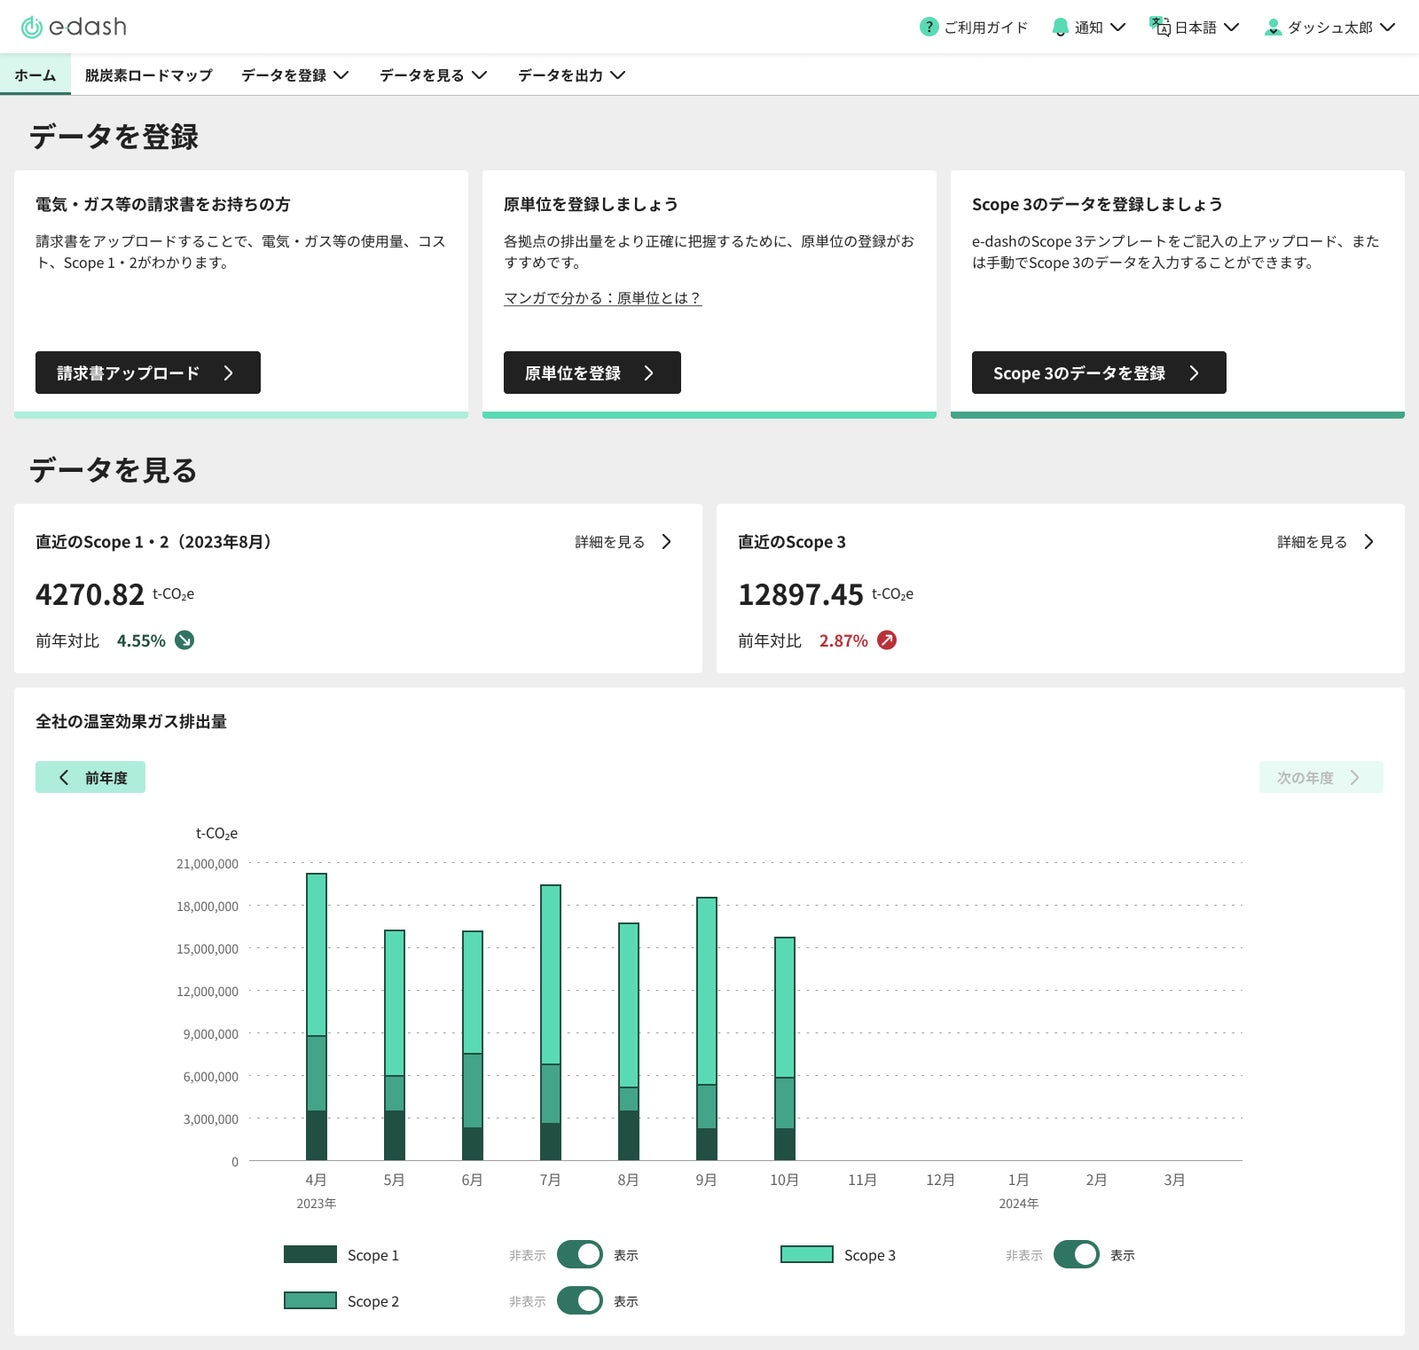Select 非表示 label for Scope 2
The image size is (1419, 1350).
(x=527, y=1301)
